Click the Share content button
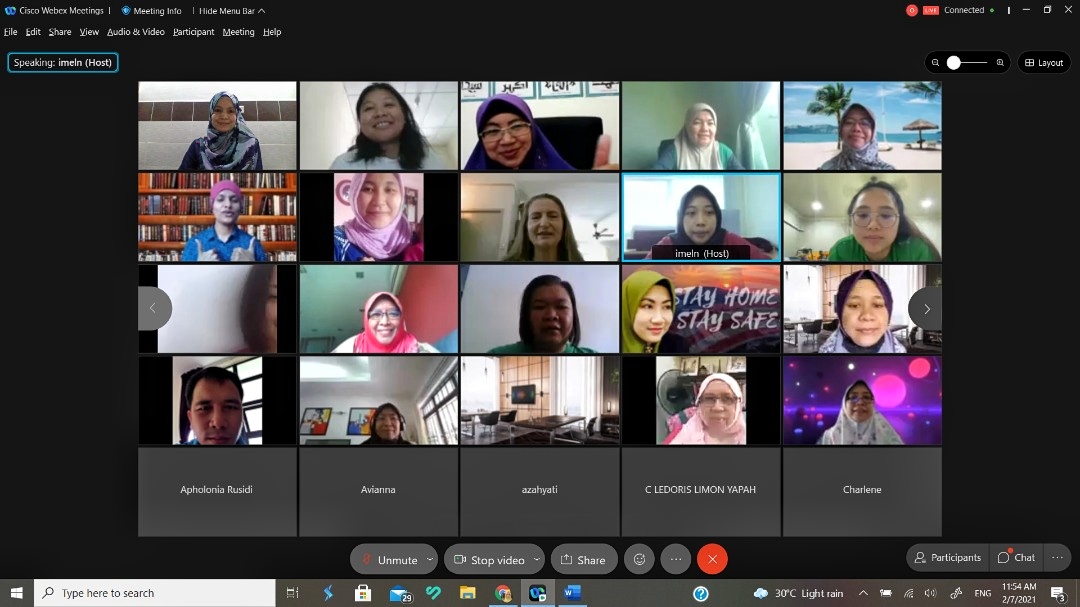The image size is (1080, 607). coord(582,560)
